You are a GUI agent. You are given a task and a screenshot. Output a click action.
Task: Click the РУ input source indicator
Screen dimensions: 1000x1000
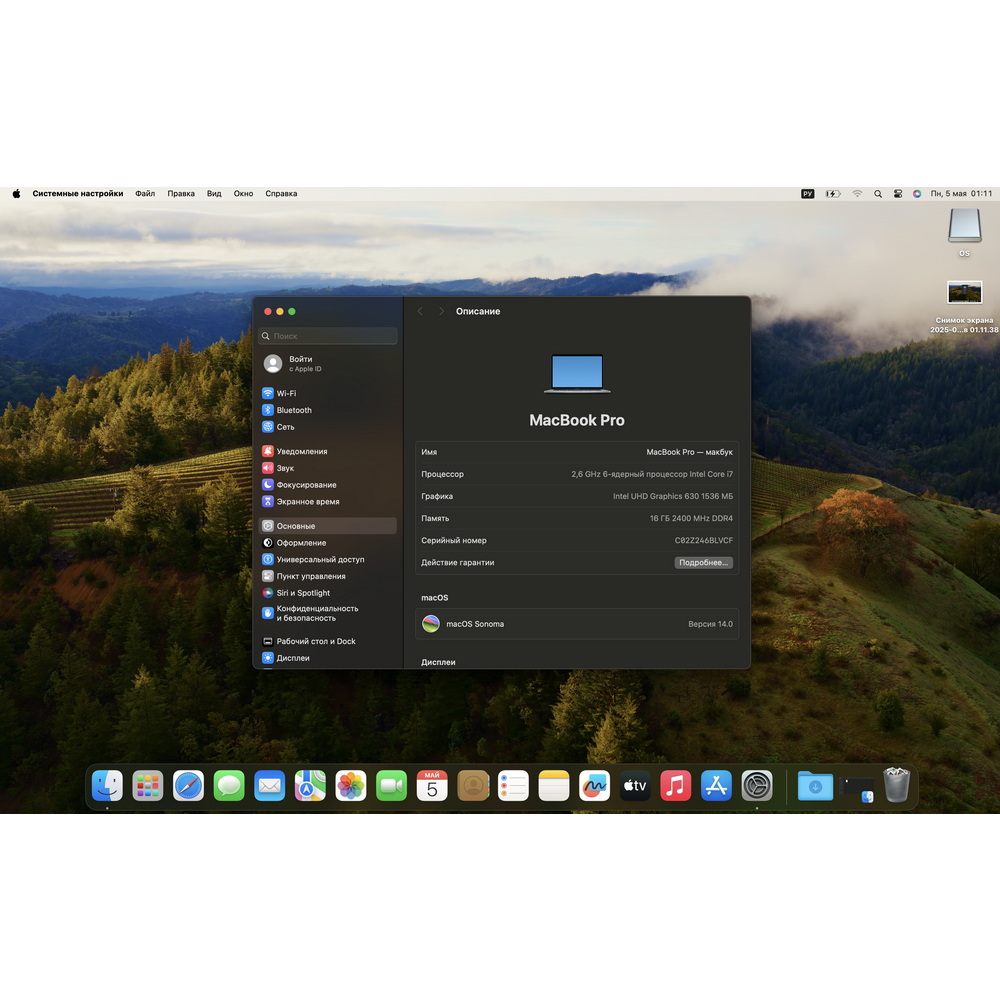click(807, 194)
